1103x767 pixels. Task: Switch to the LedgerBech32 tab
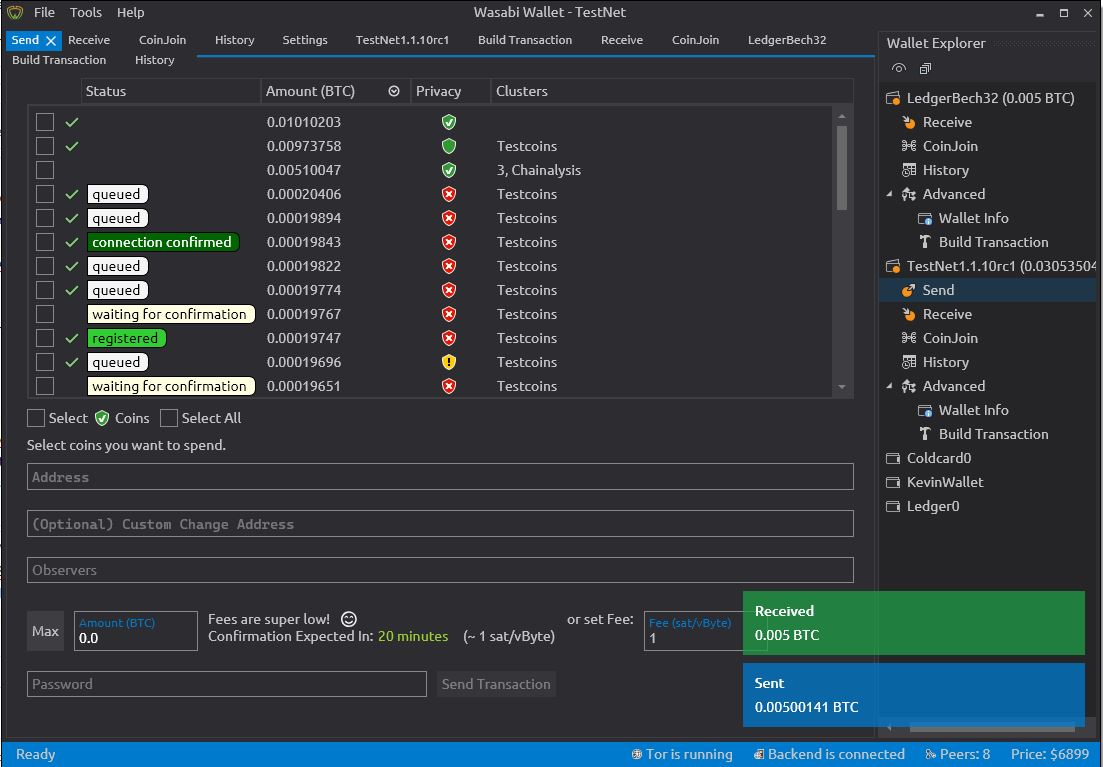click(786, 40)
